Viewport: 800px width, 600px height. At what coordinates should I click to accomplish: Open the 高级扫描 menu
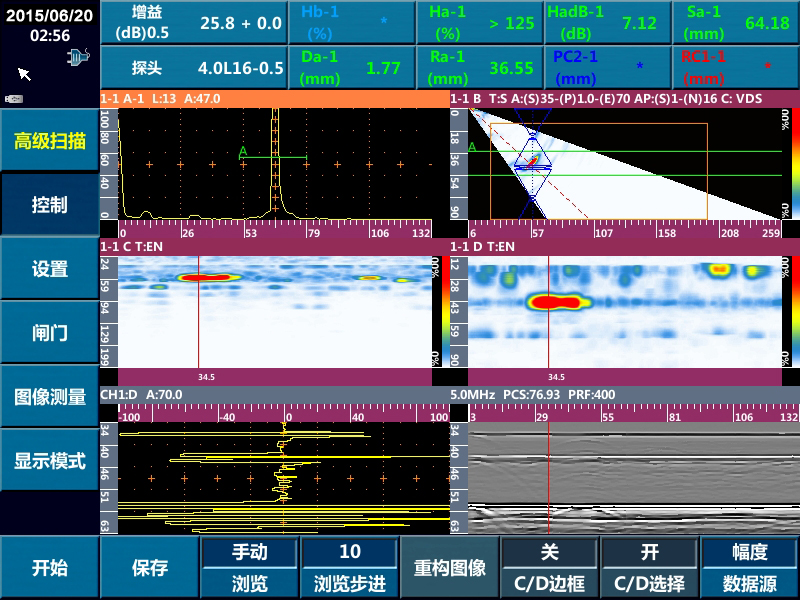point(50,140)
